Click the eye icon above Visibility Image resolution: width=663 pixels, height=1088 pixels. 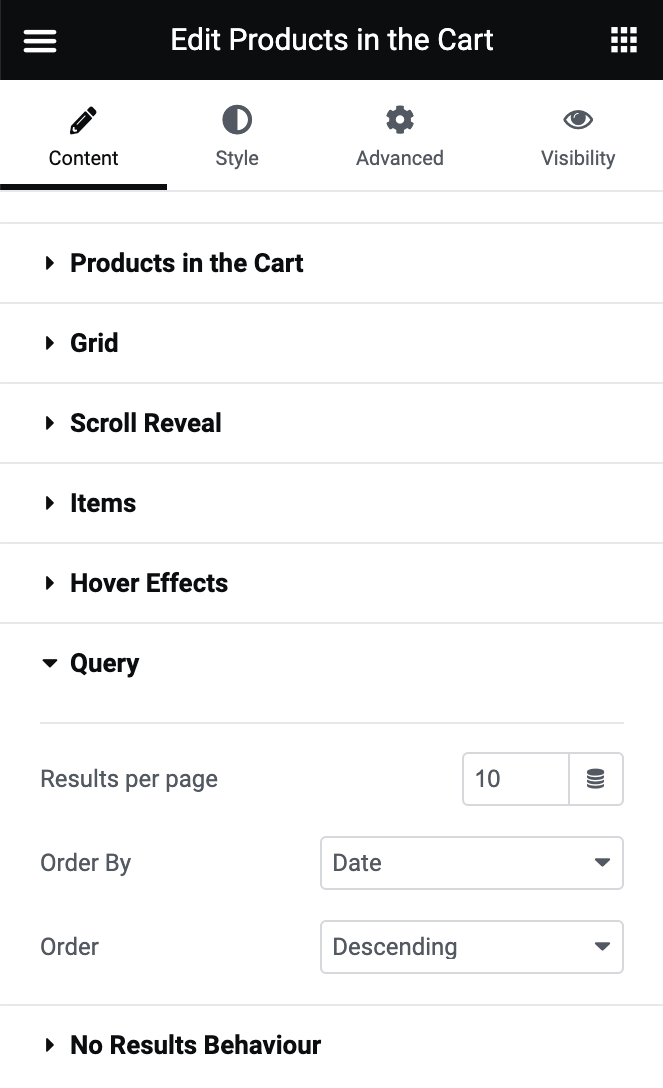pyautogui.click(x=578, y=118)
